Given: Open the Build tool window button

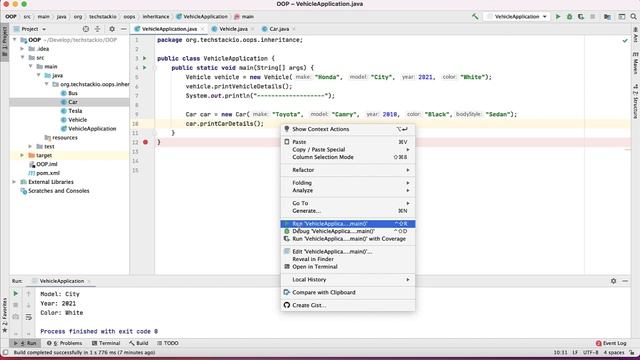Looking at the screenshot, I should click(138, 343).
